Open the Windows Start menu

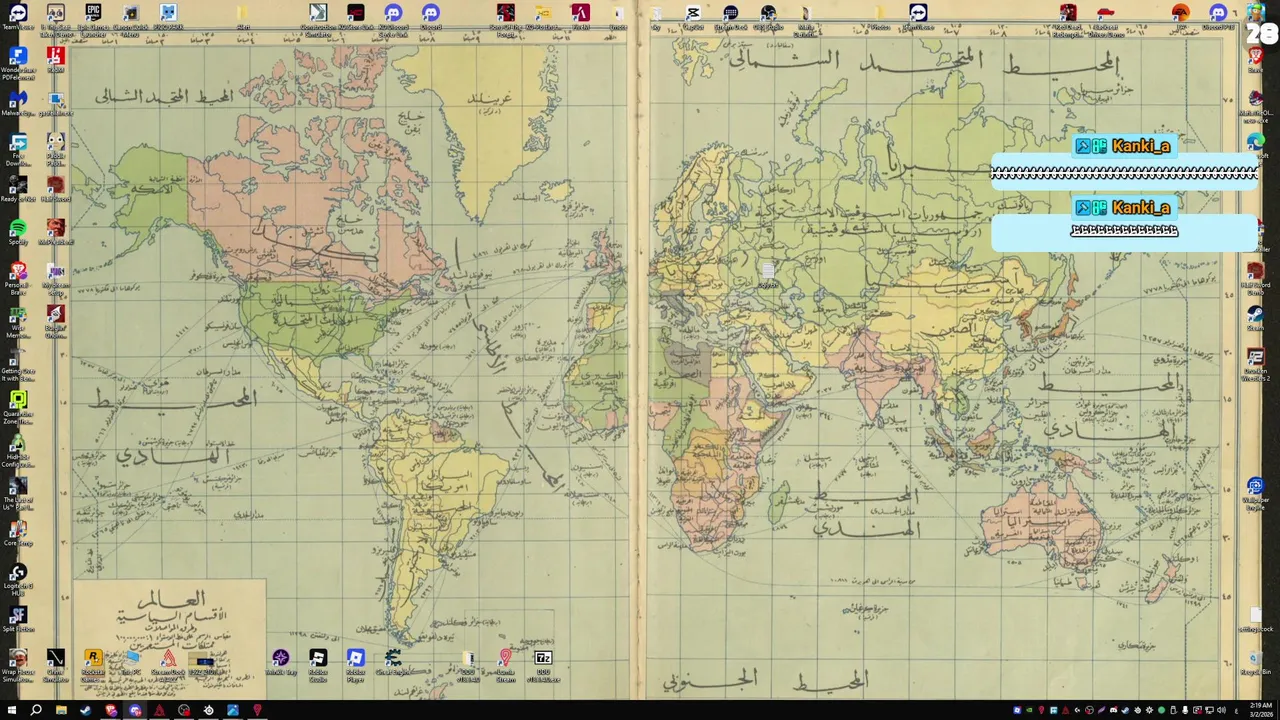(11, 710)
